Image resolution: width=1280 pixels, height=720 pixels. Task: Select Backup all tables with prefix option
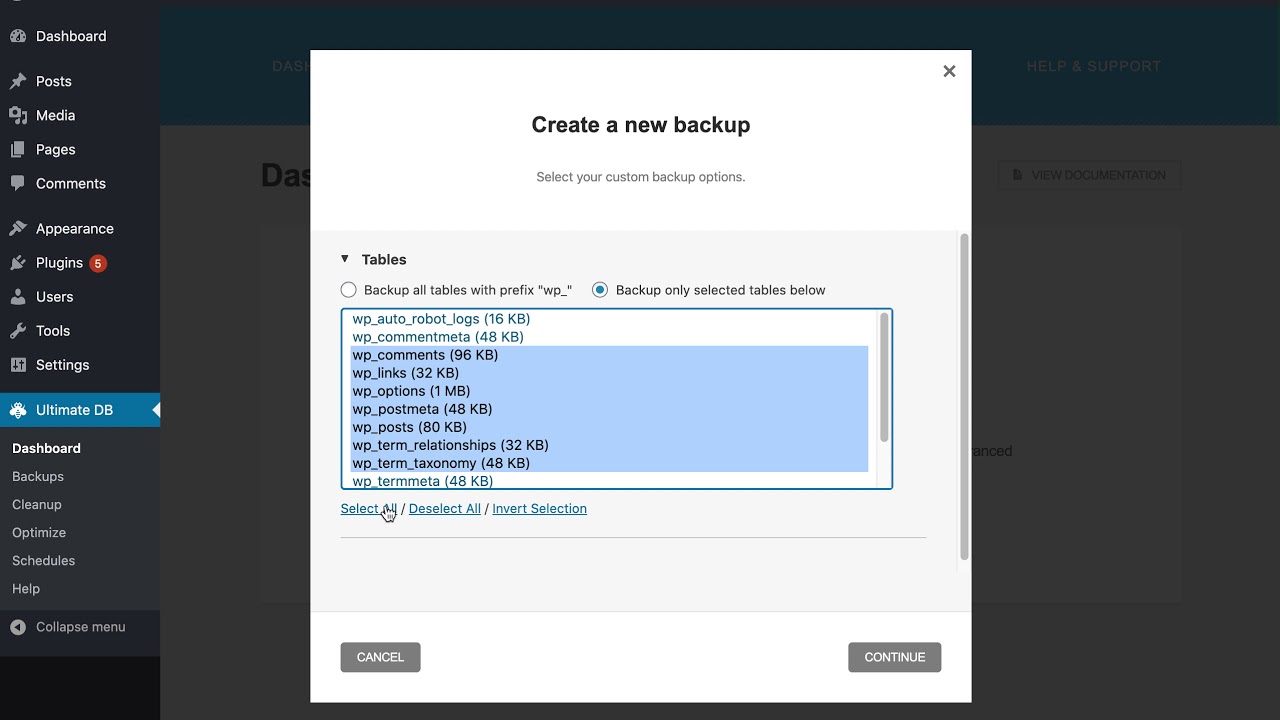click(x=348, y=290)
